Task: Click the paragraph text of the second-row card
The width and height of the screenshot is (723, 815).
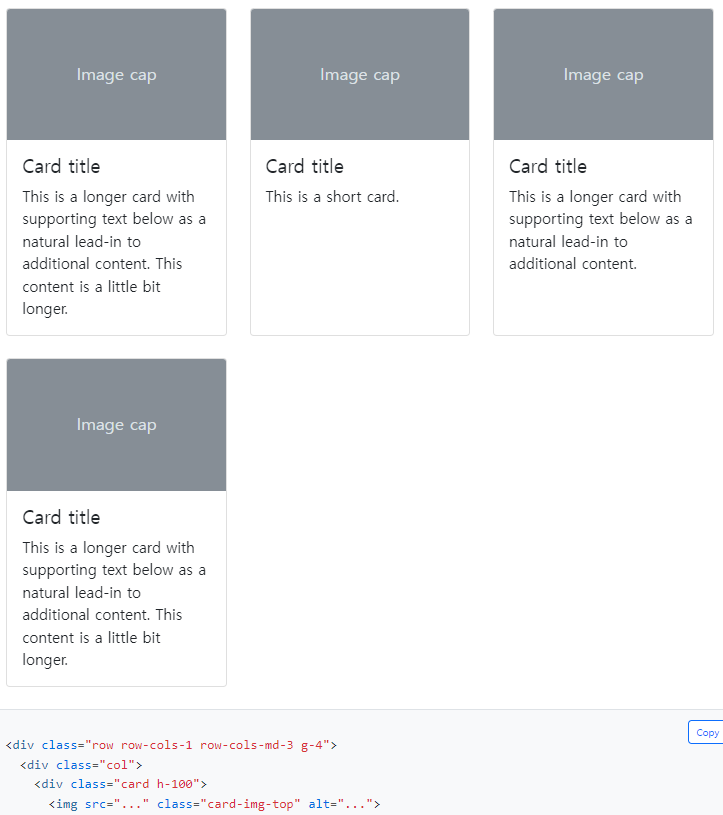Action: 114,603
